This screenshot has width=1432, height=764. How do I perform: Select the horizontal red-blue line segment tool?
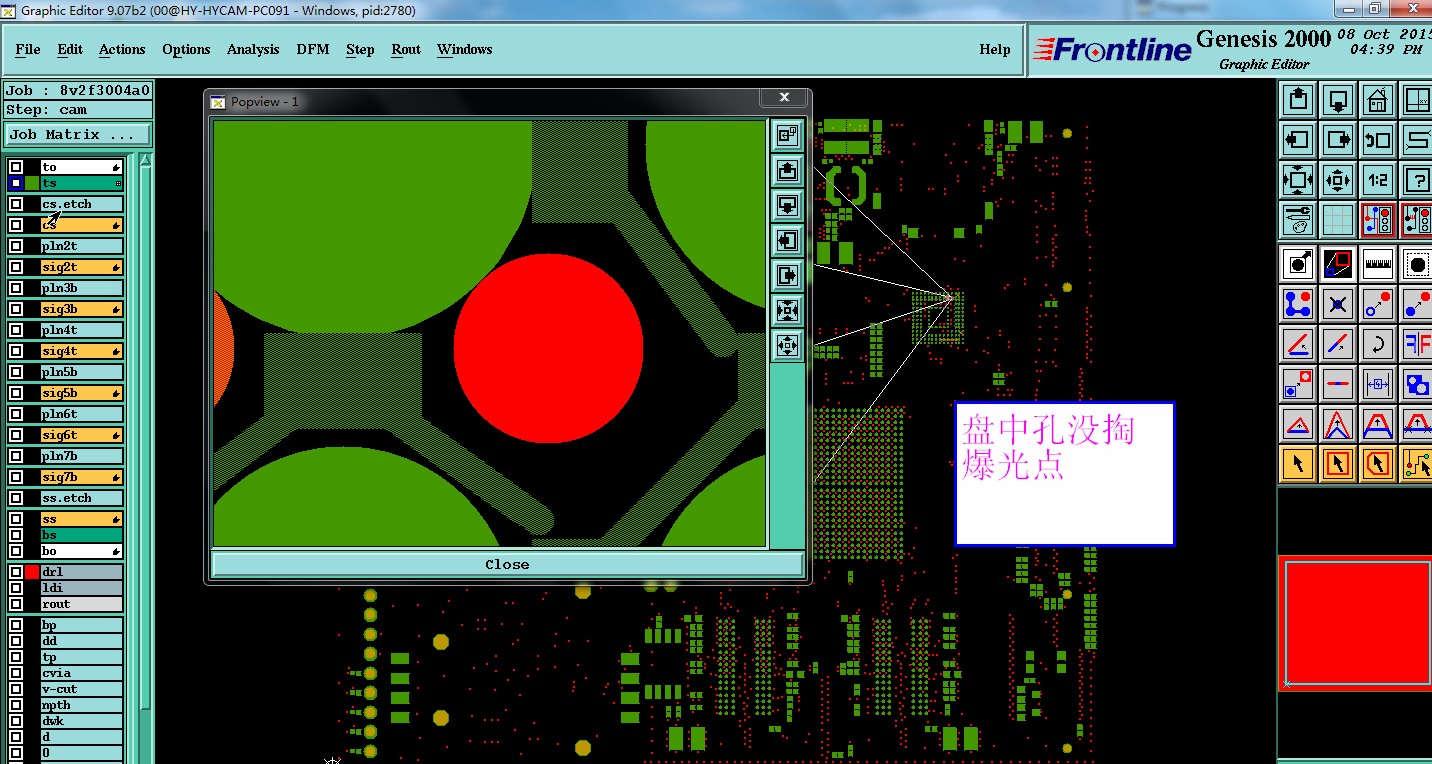click(1338, 384)
